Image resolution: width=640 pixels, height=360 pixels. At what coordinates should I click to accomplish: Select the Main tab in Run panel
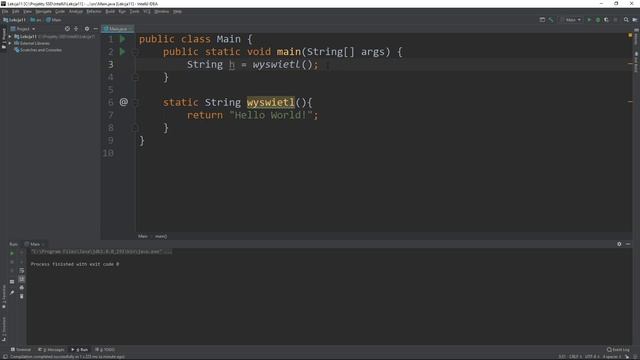tap(34, 244)
